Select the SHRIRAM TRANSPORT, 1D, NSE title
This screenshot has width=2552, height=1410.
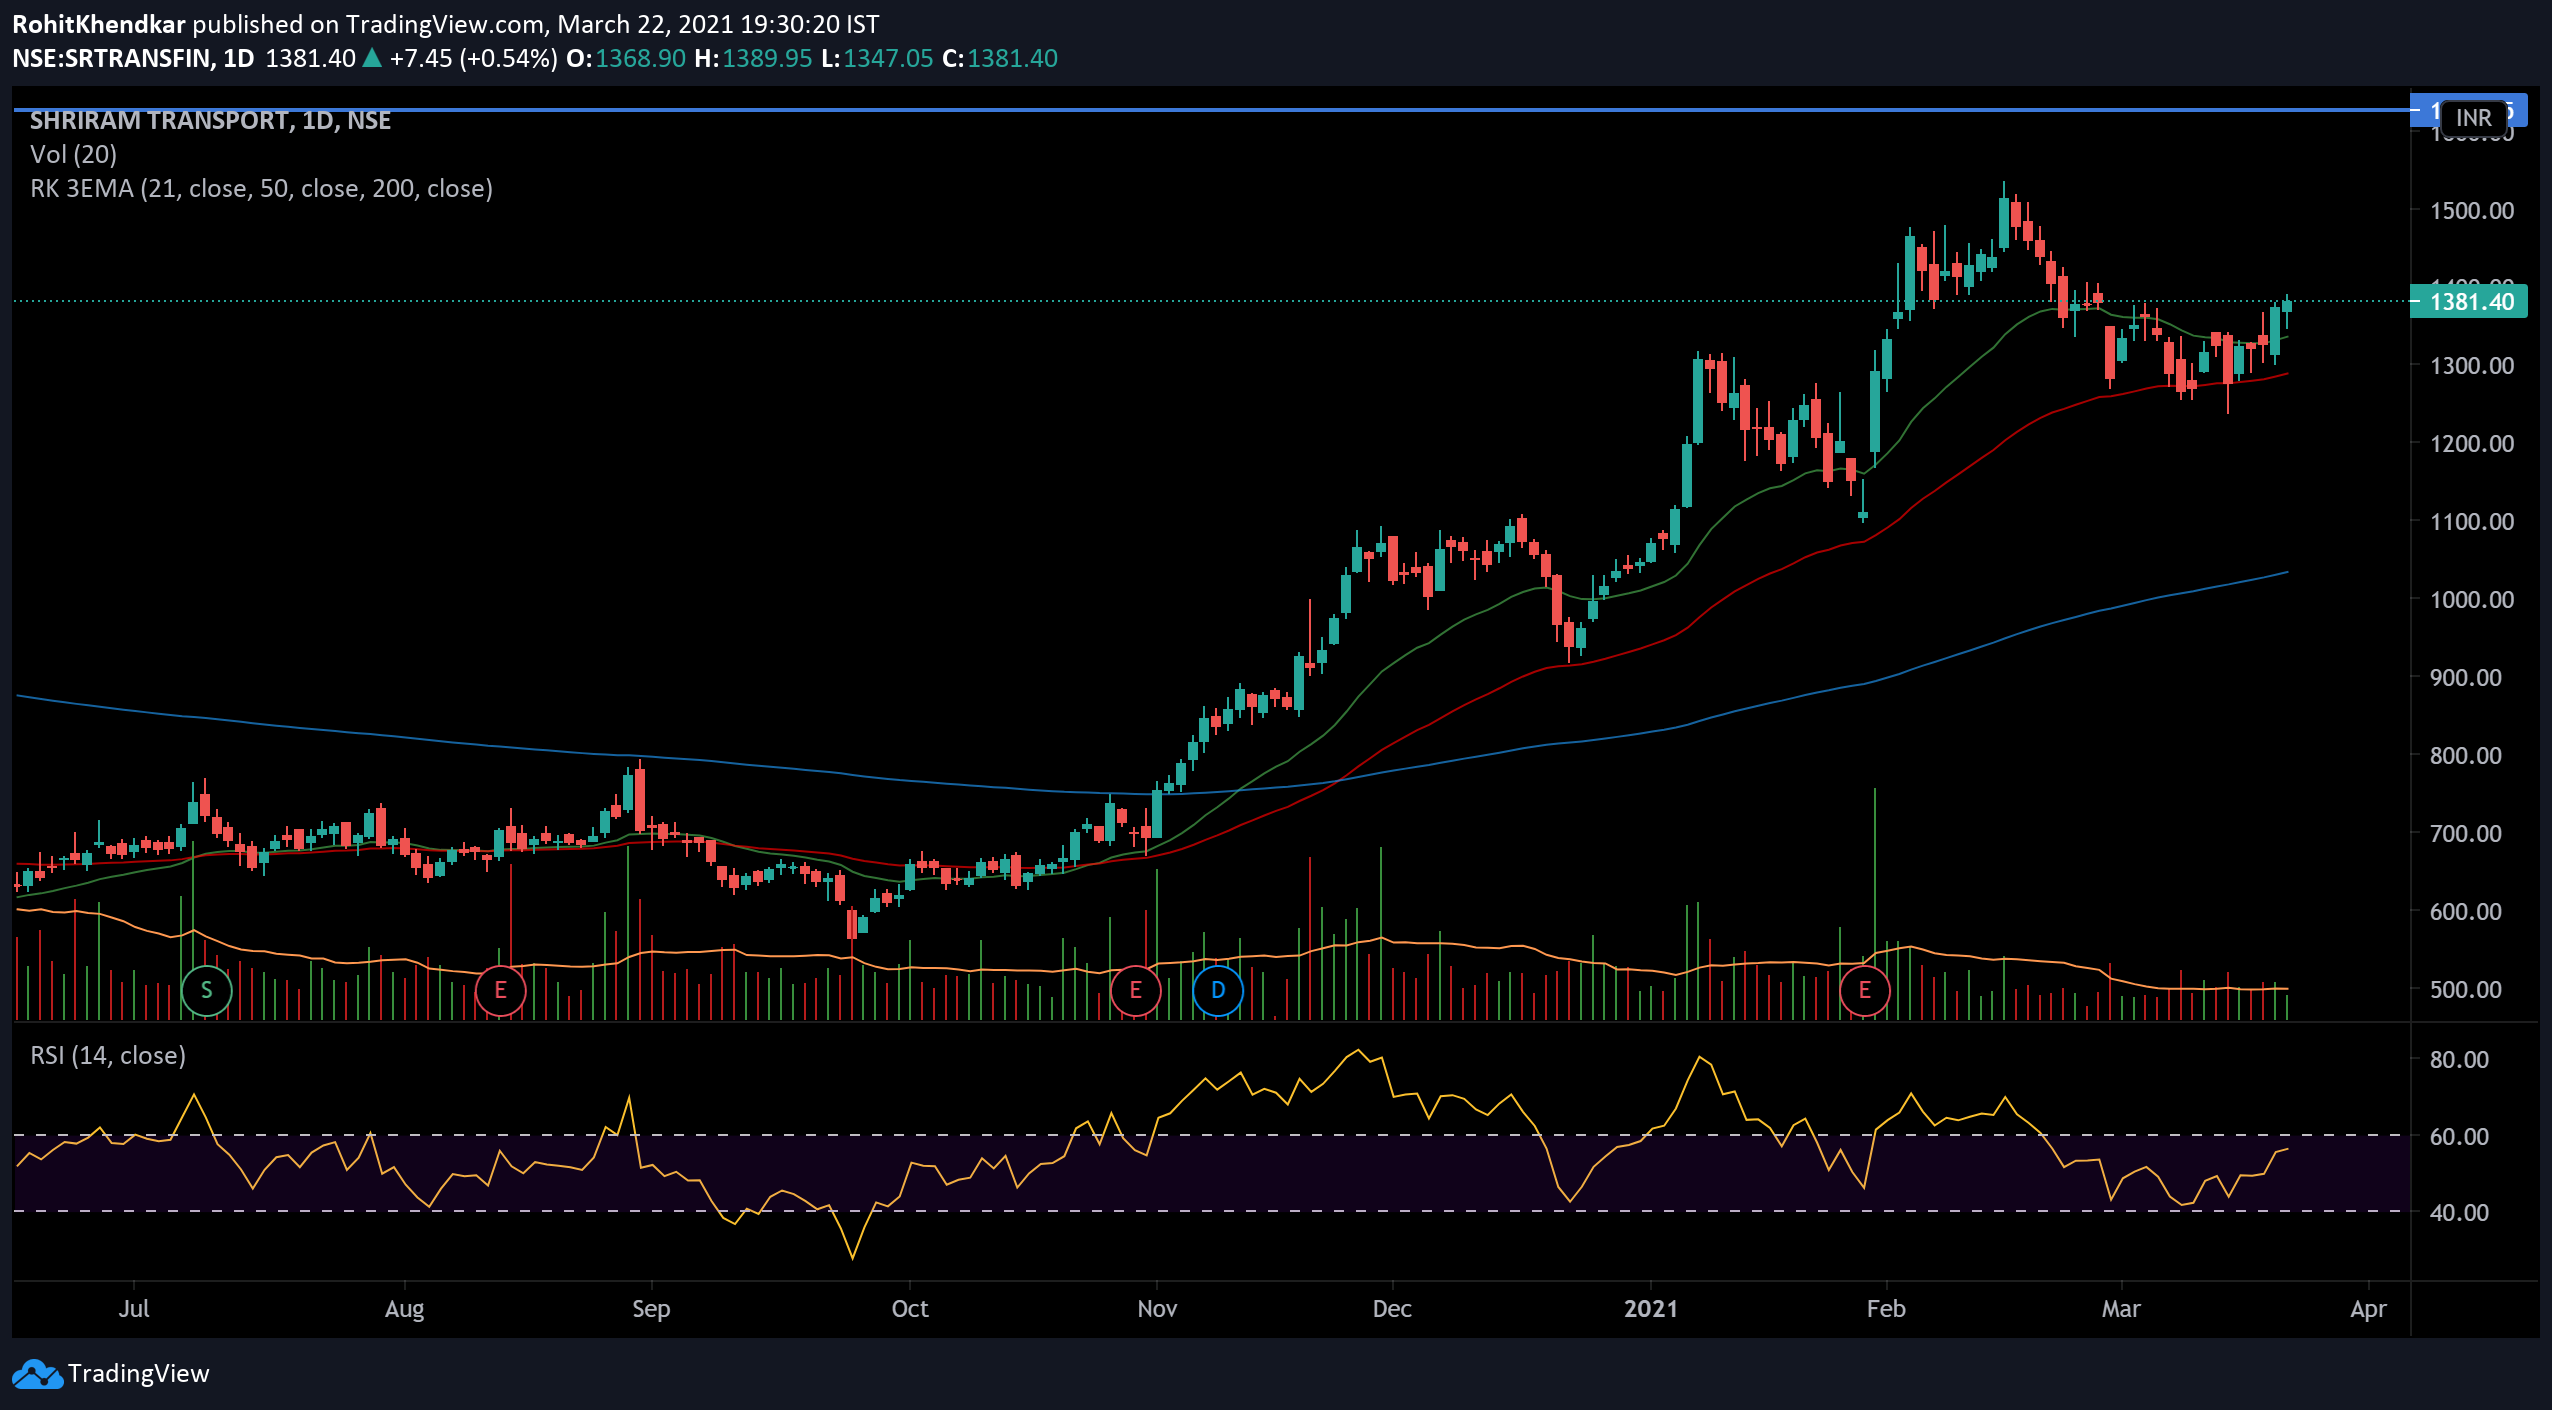tap(210, 121)
